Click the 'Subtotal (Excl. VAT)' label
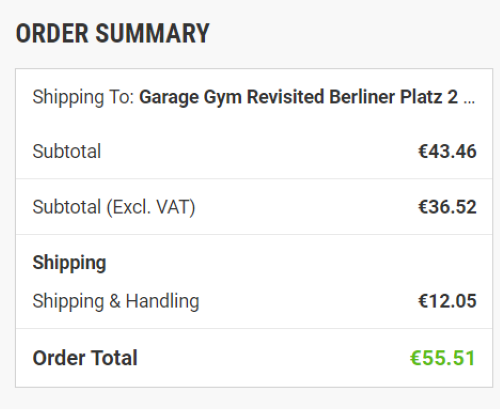500x420 pixels. pyautogui.click(x=114, y=207)
